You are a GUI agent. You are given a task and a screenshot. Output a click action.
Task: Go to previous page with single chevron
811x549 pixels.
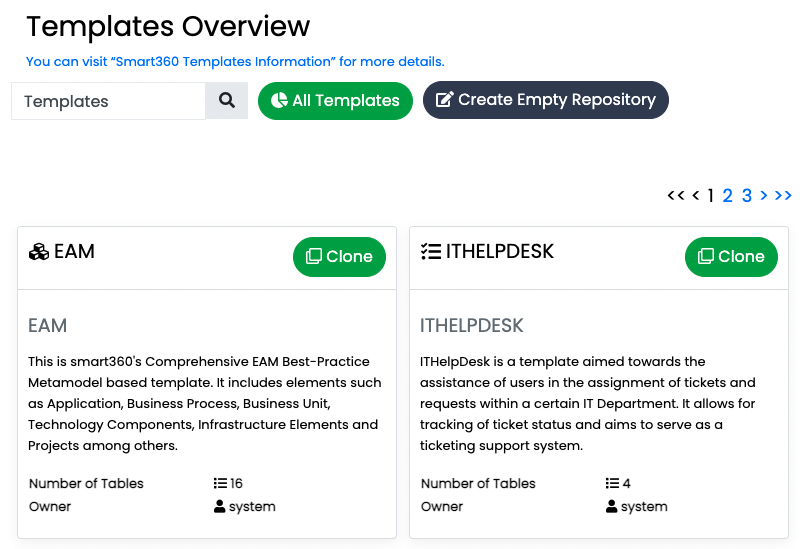tap(696, 195)
